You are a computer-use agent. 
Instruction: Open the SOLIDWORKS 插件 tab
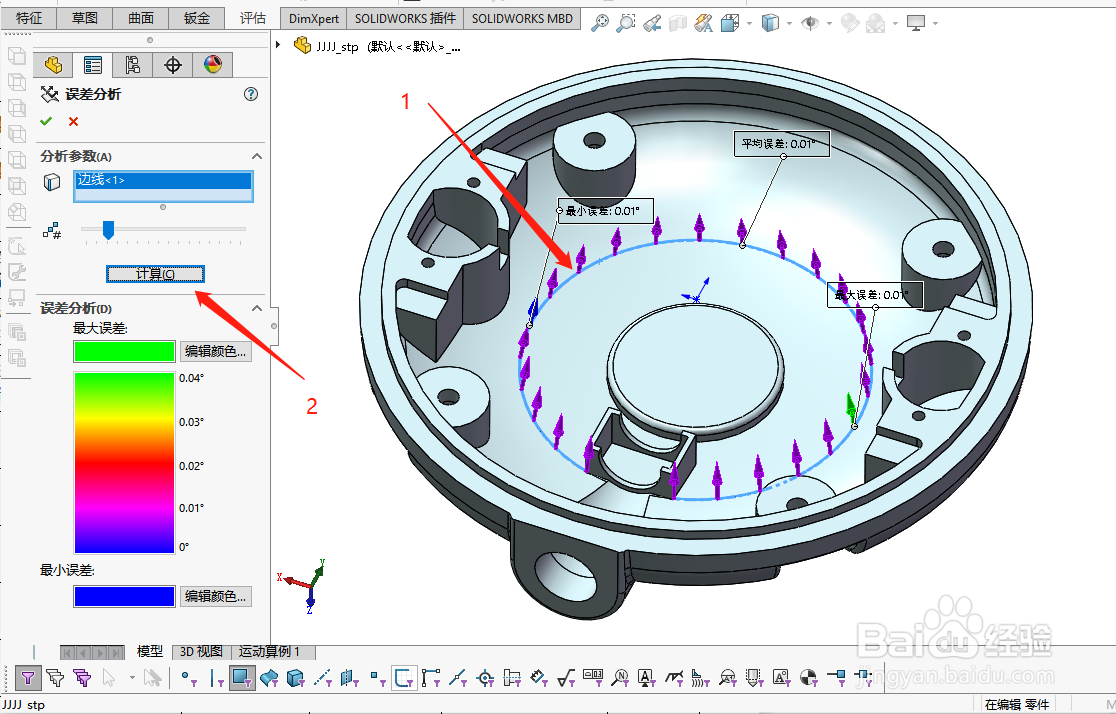(x=405, y=19)
